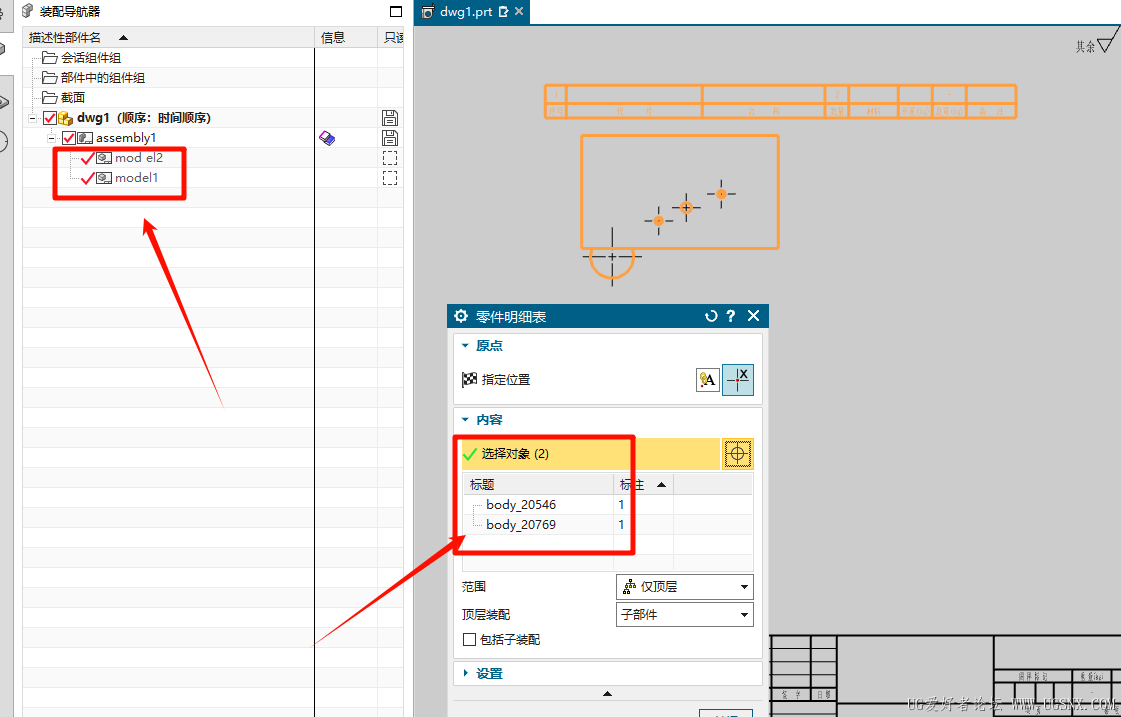Click the Read-only column header
This screenshot has width=1121, height=717.
coord(391,37)
